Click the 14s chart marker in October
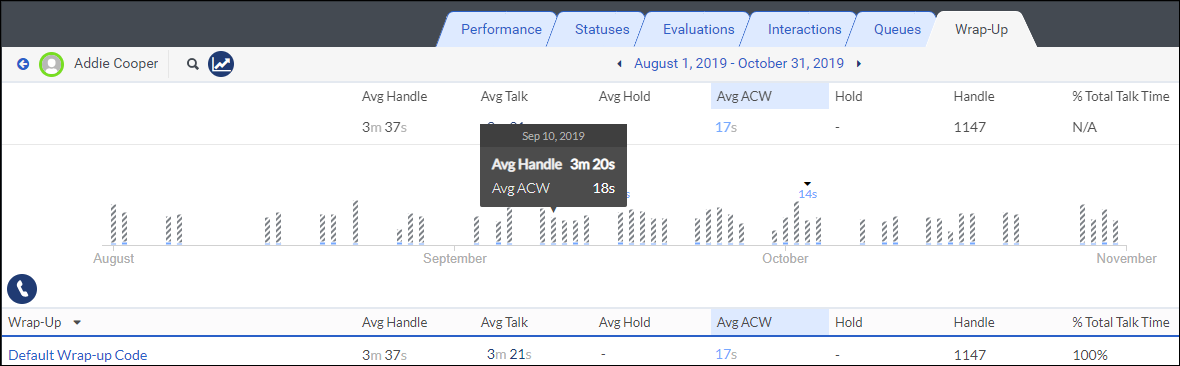 coord(807,194)
